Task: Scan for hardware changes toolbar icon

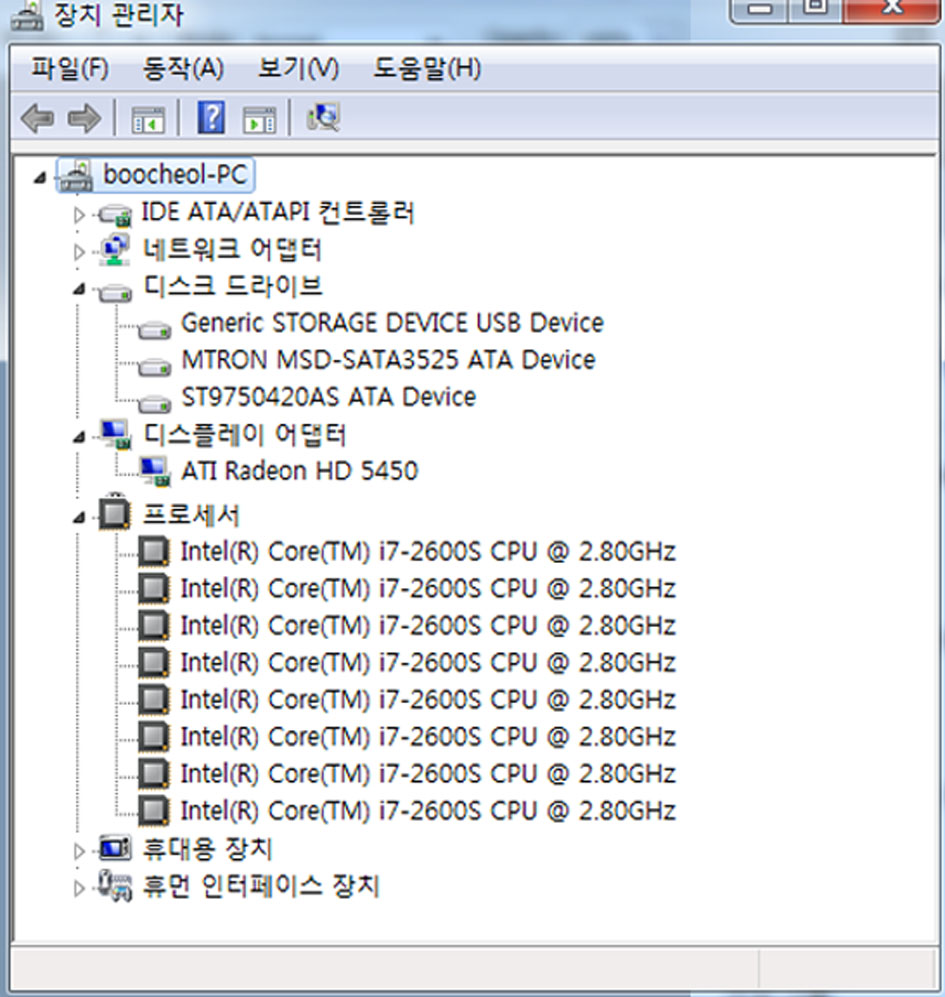Action: pos(323,117)
